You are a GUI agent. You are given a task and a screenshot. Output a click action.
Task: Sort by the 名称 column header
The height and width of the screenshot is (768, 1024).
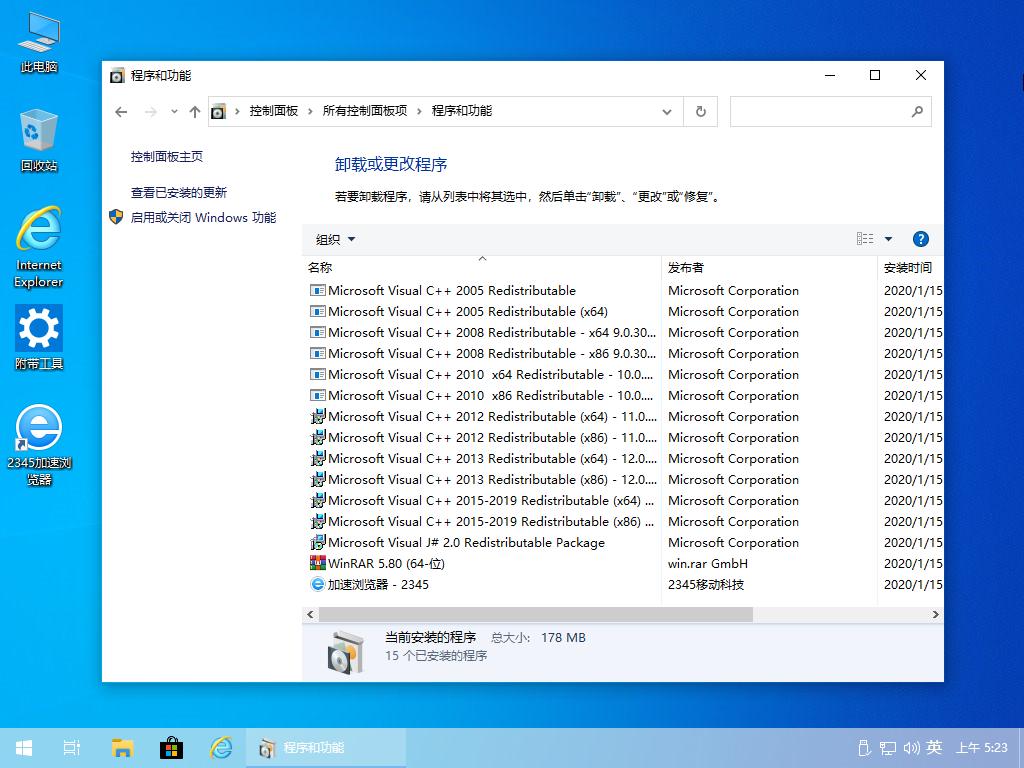tap(482, 267)
